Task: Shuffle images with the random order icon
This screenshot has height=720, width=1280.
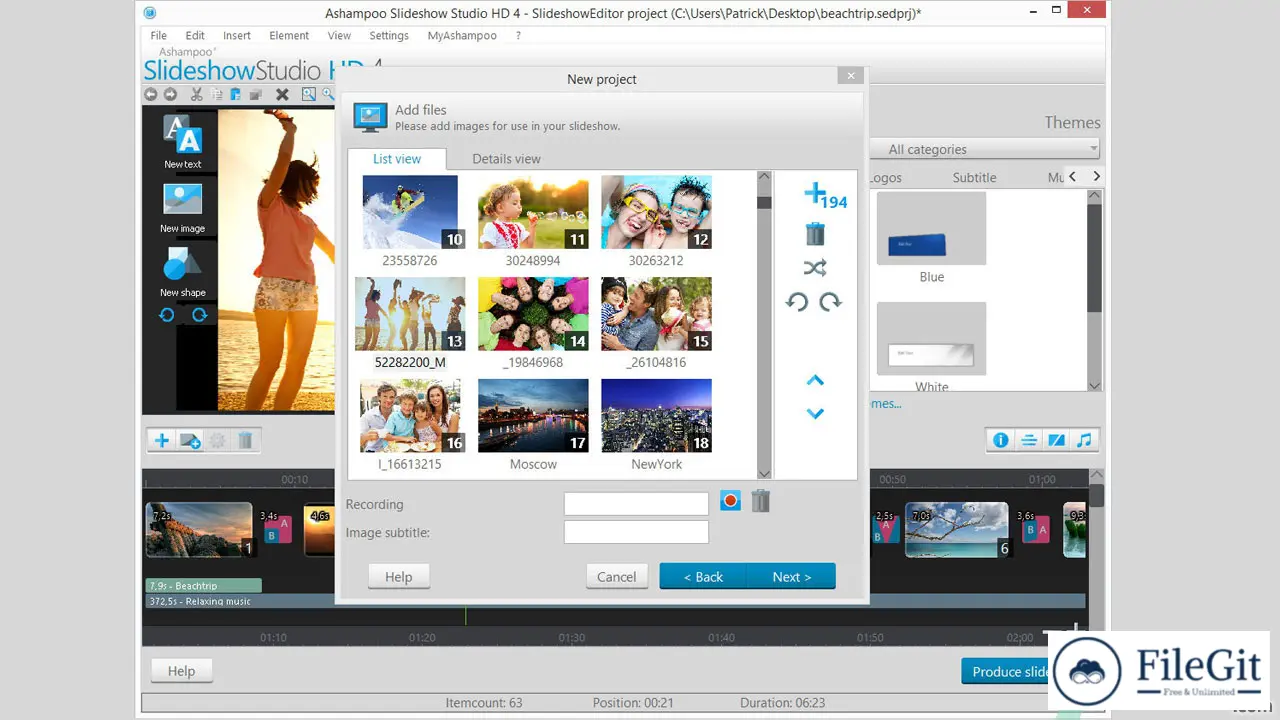Action: point(815,268)
